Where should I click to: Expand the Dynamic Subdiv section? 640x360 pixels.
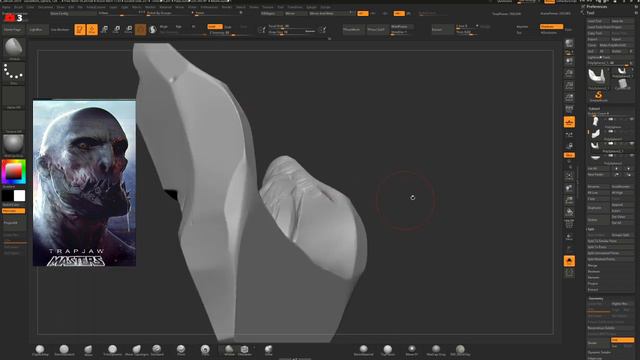coord(599,352)
